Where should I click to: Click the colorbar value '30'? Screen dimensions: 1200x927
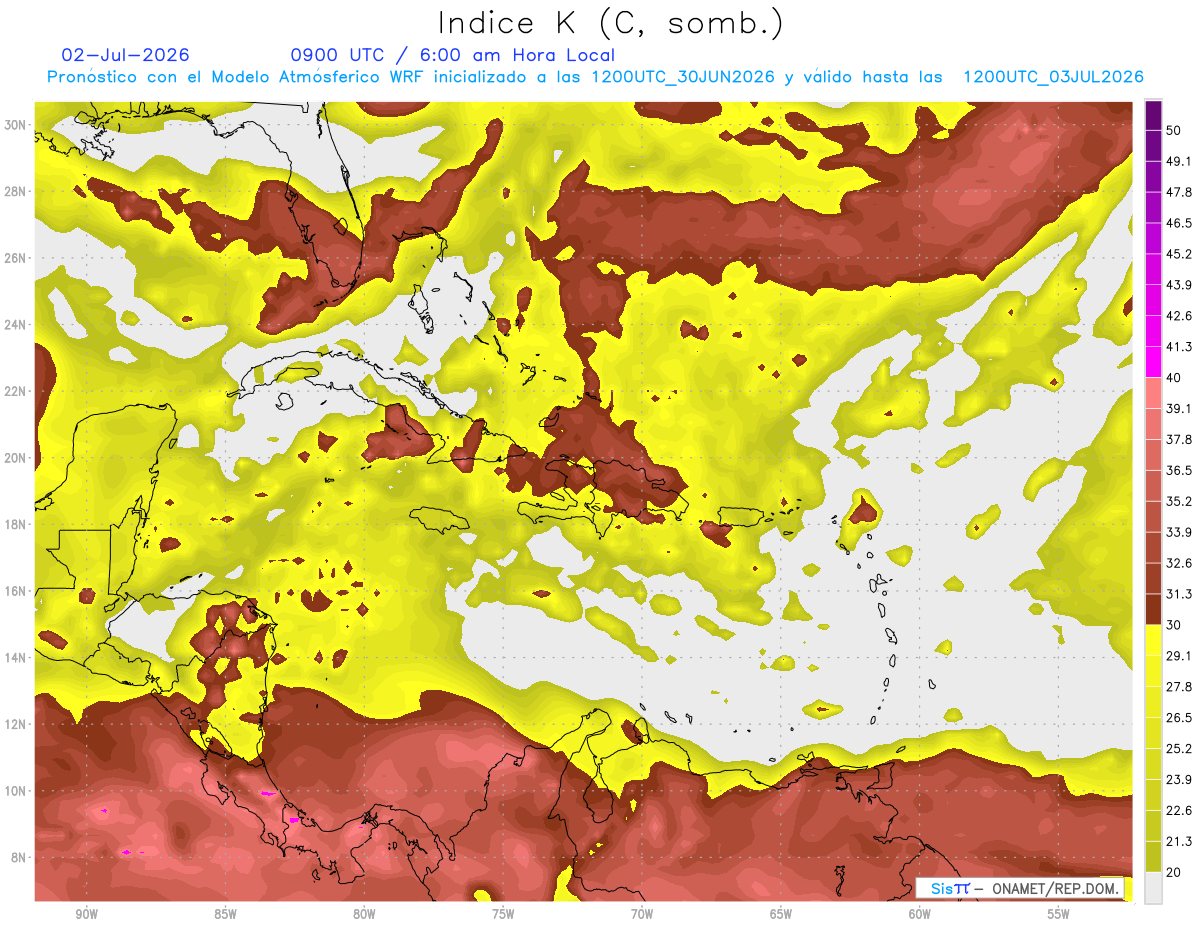point(1174,625)
